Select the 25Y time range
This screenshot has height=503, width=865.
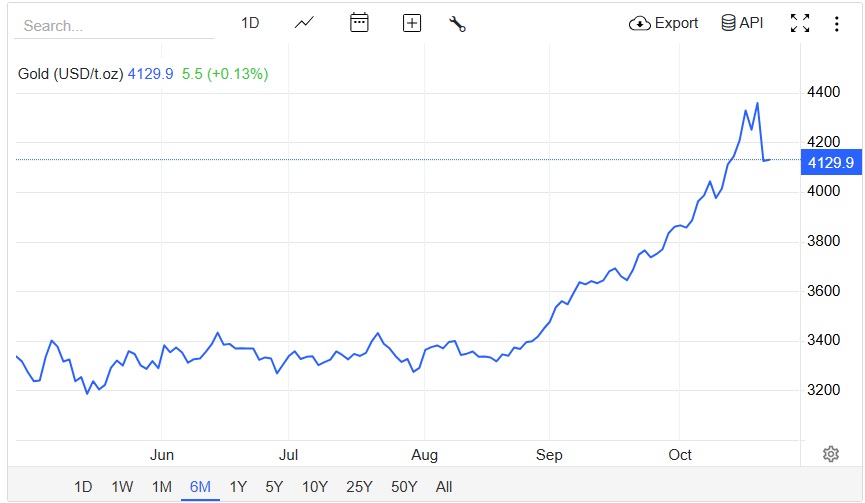[x=359, y=487]
